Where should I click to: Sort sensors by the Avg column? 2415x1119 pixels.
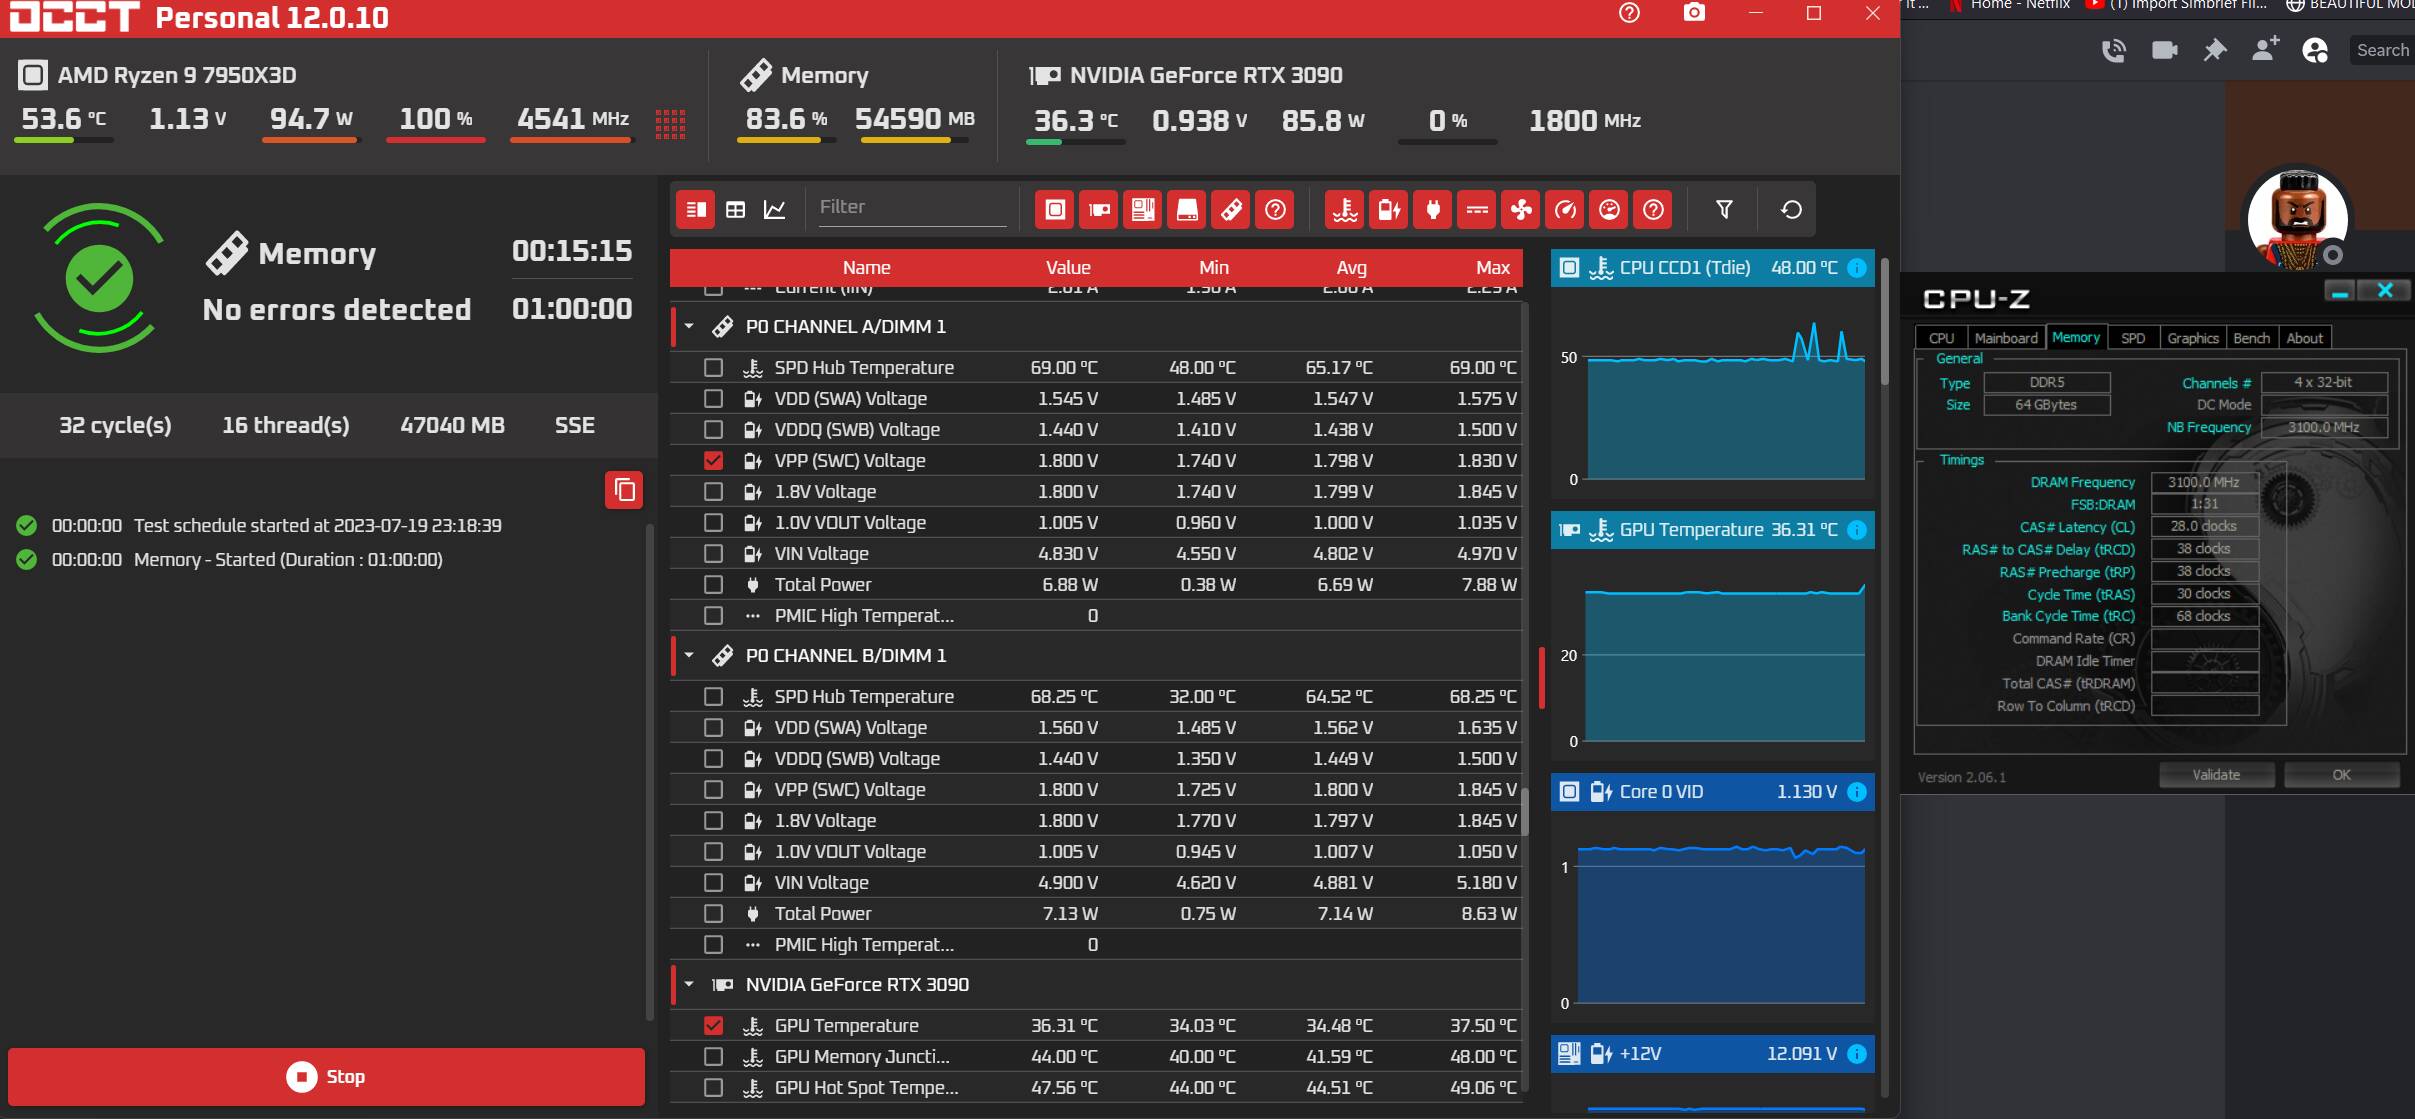coord(1351,268)
